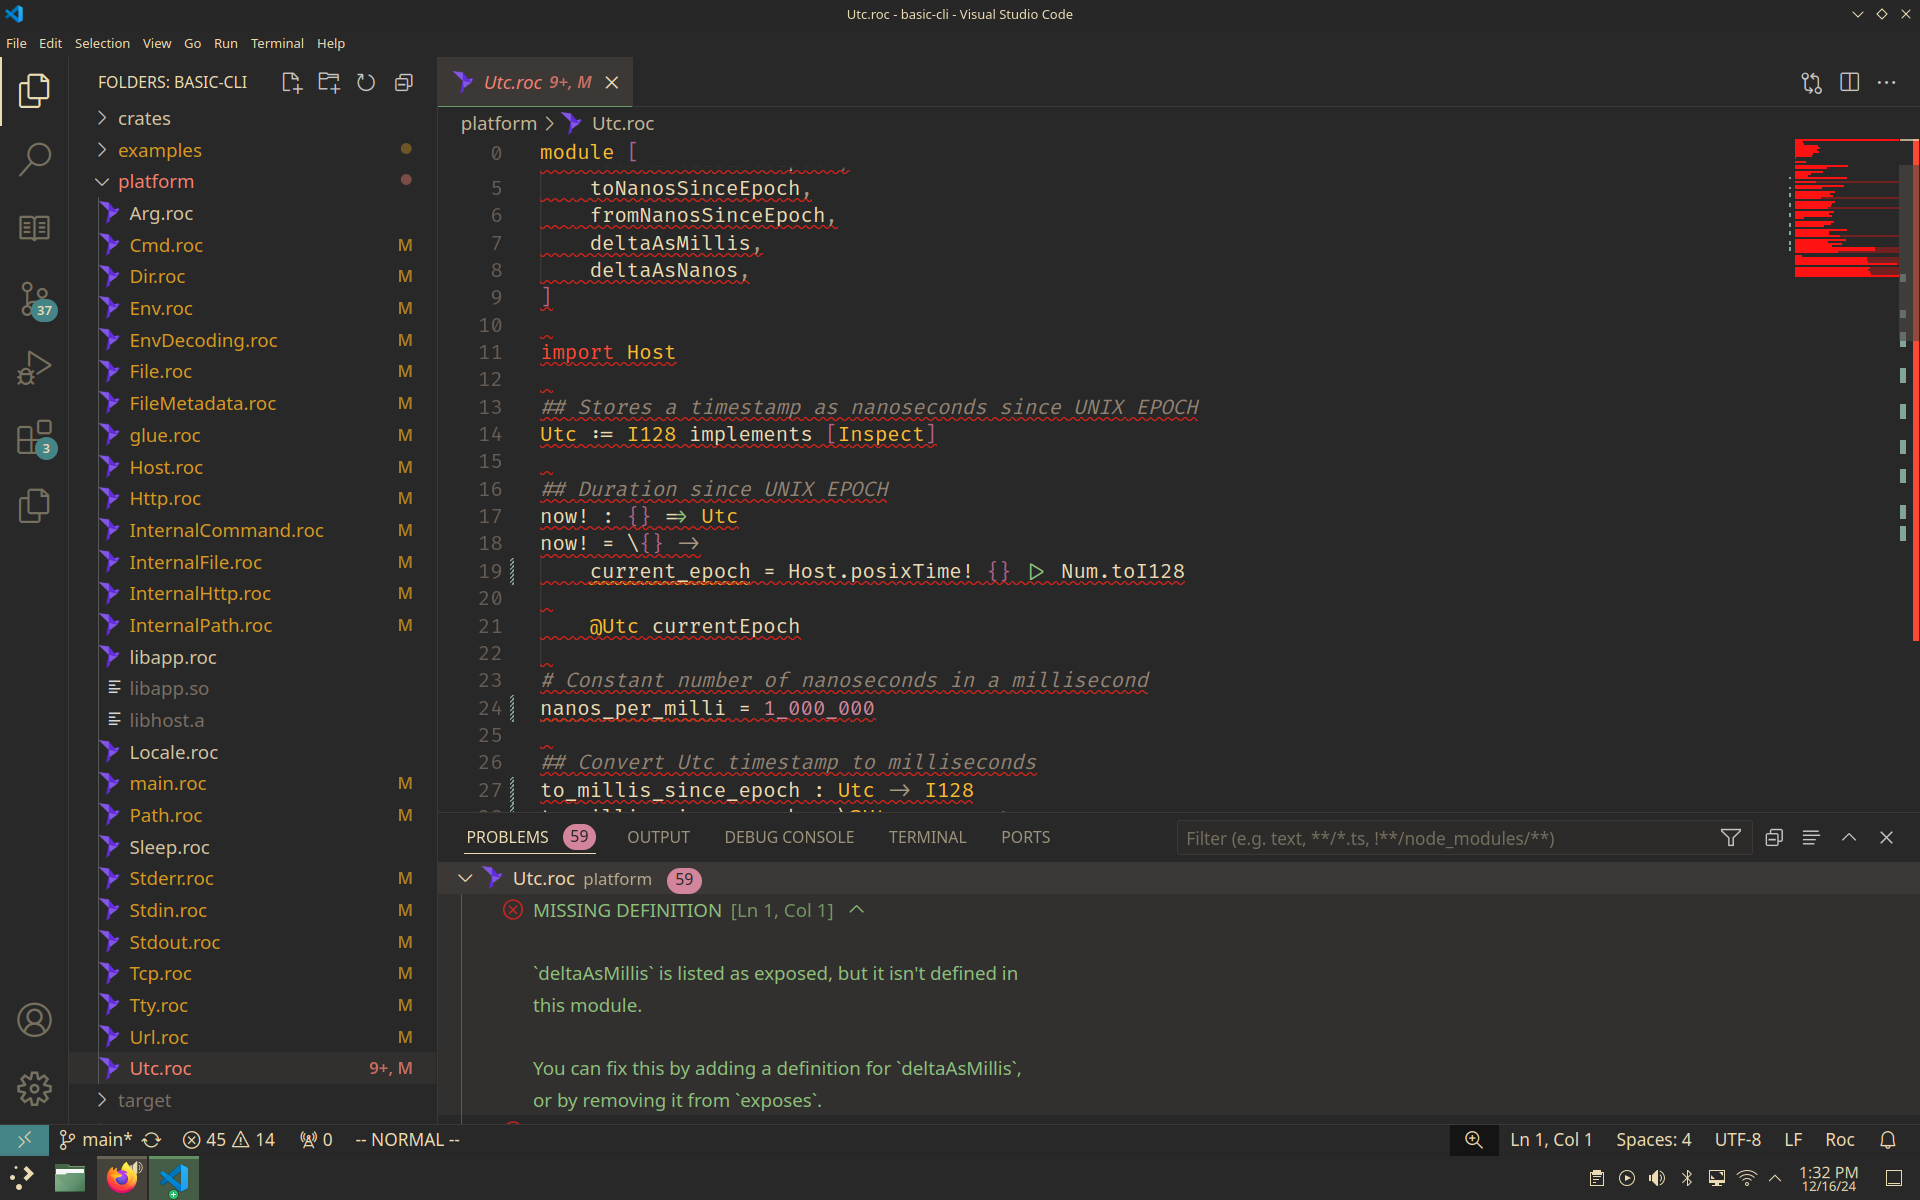
Task: Open main.roc in the file tree
Action: click(x=167, y=783)
